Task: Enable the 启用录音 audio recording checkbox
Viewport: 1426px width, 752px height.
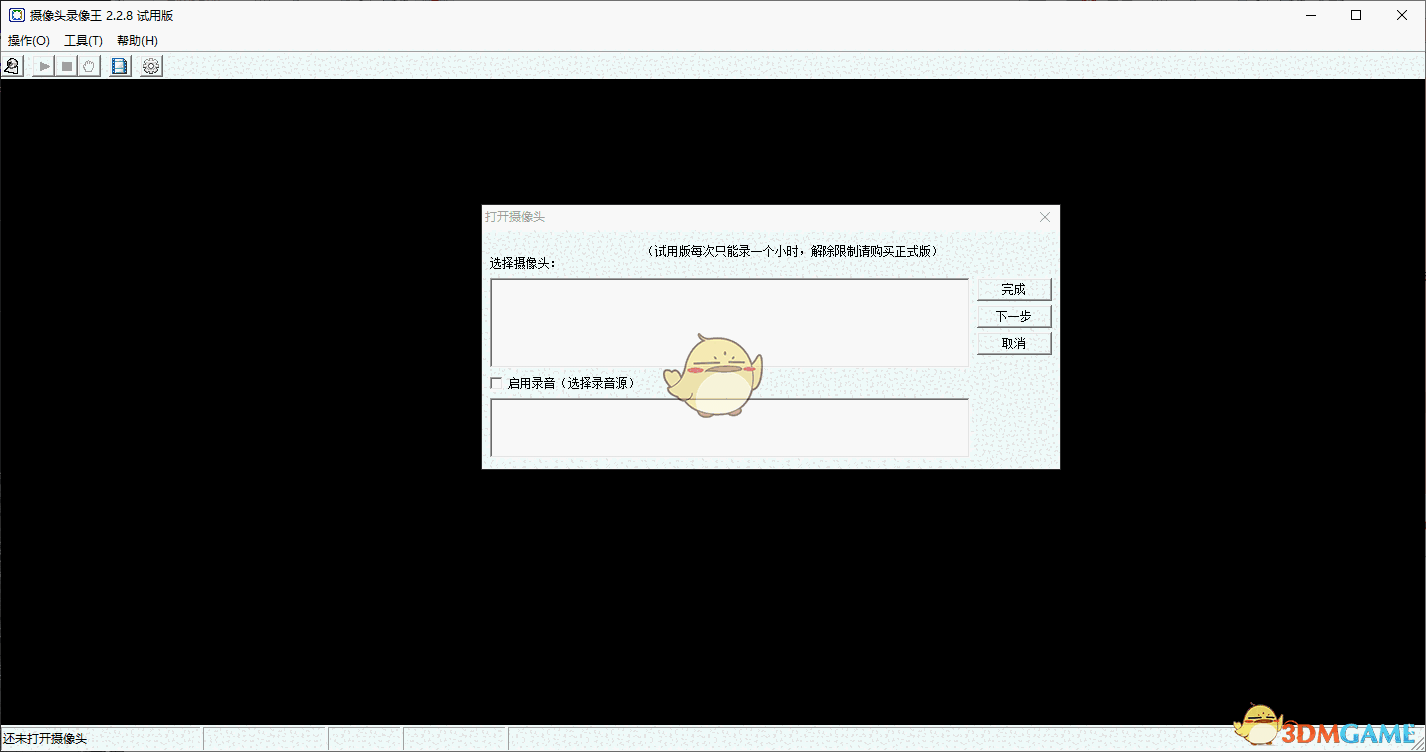Action: [x=497, y=383]
